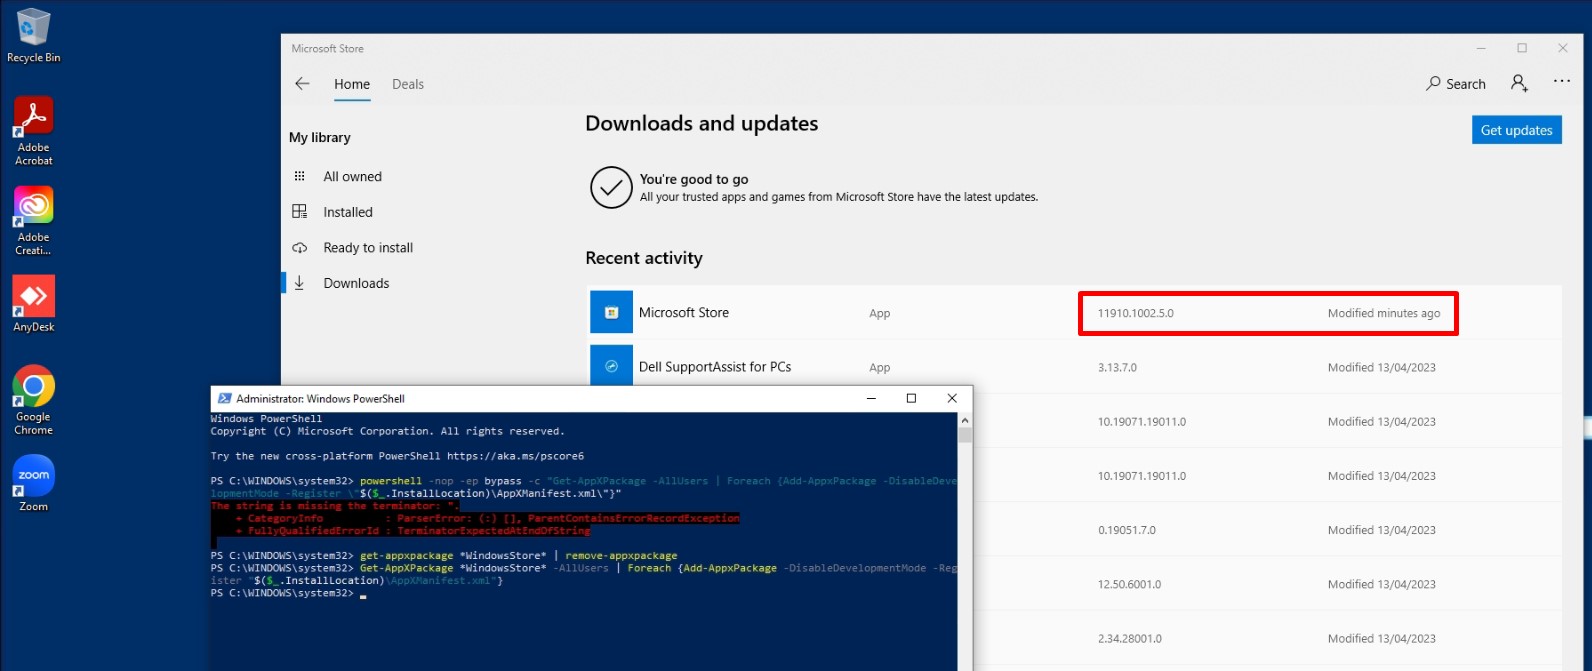Screen dimensions: 1592x671
Task: Click the Microsoft Store app tile icon
Action: point(611,312)
